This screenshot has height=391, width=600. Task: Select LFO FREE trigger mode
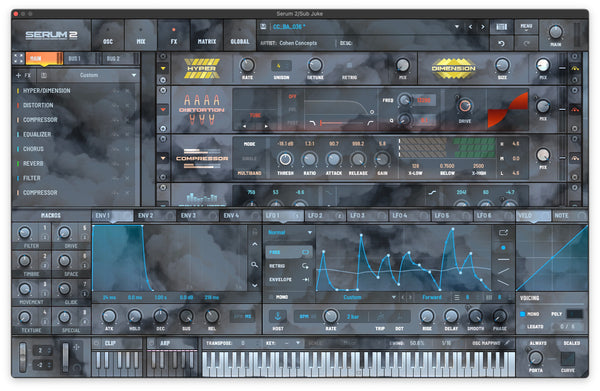[289, 252]
